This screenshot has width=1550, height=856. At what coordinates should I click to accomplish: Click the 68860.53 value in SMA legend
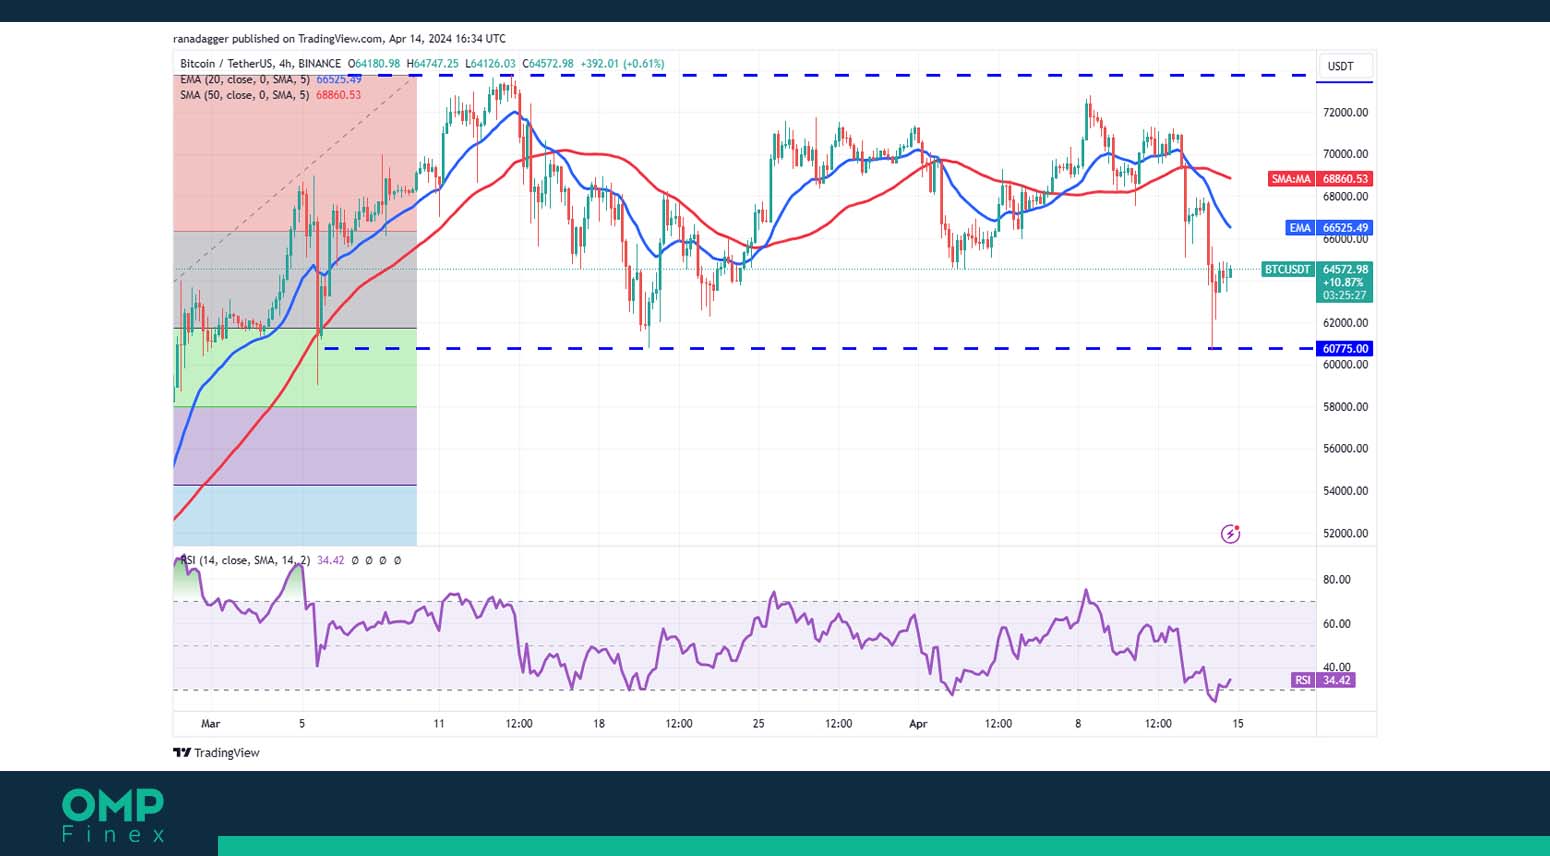click(338, 95)
